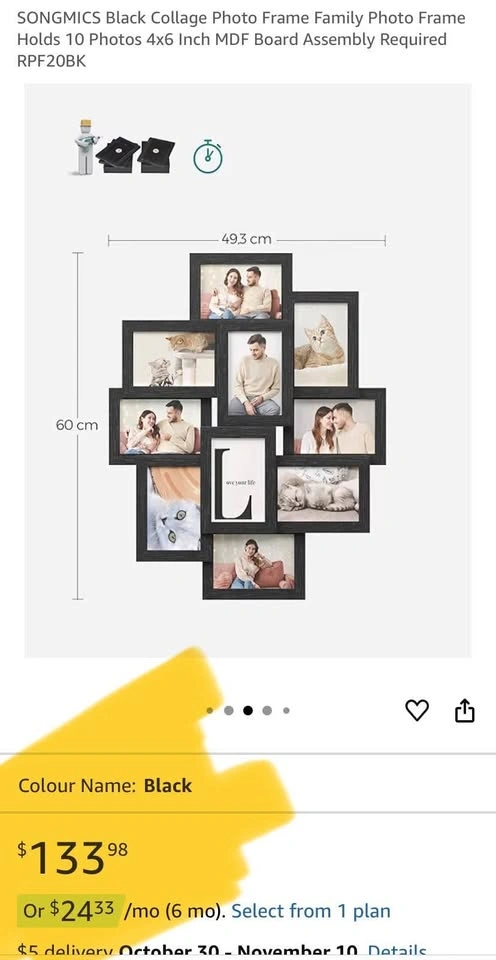Tap the stacked black frame pieces icon
This screenshot has height=960, width=496.
135,155
